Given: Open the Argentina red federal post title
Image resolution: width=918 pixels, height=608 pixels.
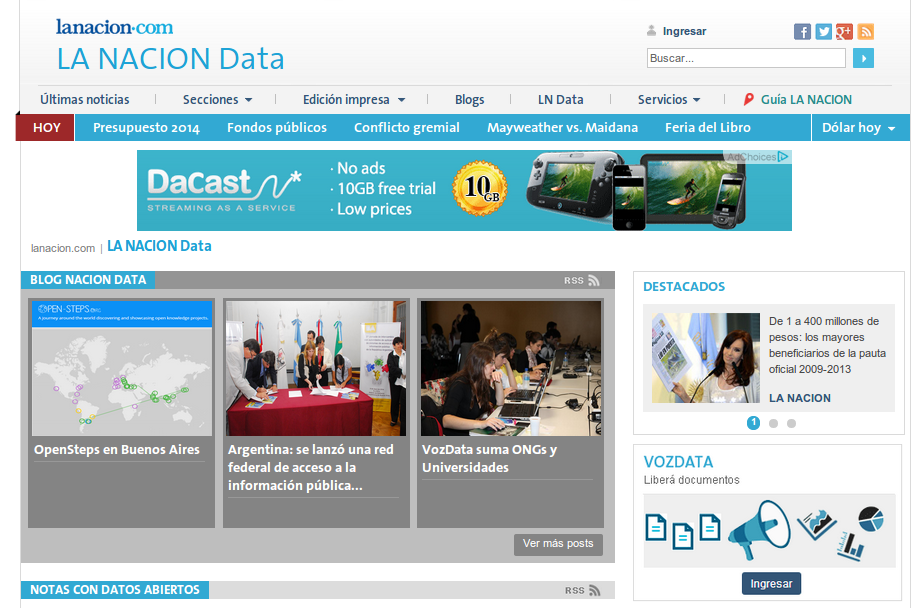Looking at the screenshot, I should click(311, 468).
